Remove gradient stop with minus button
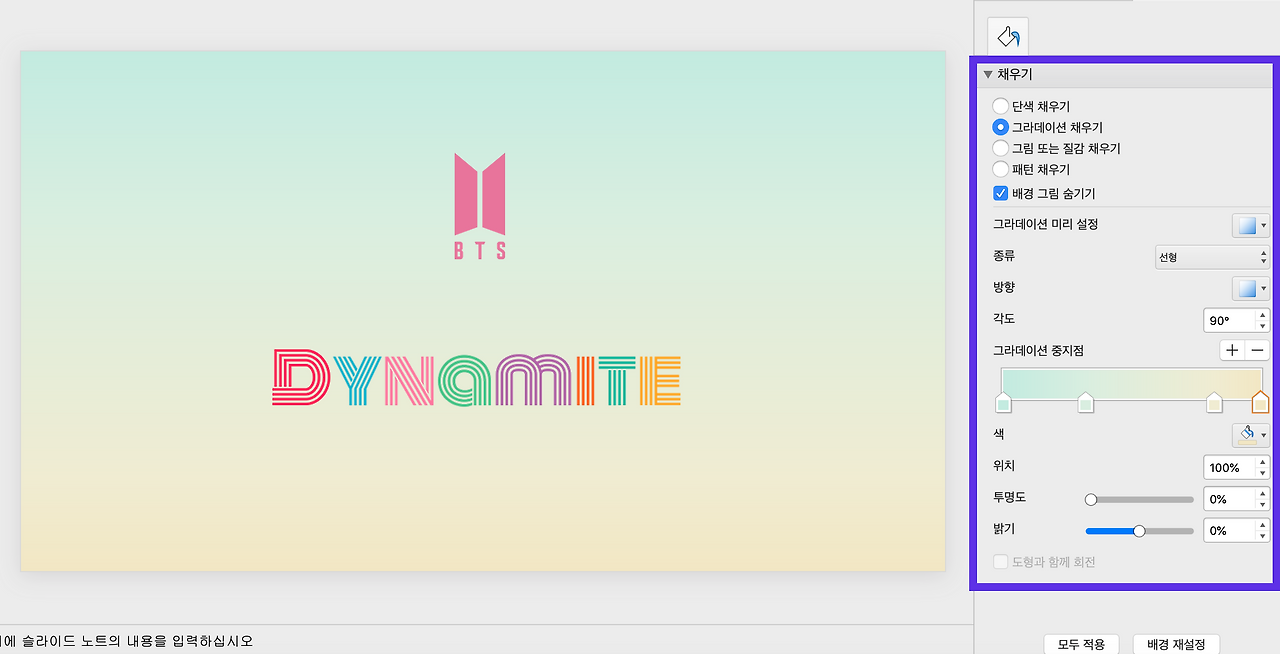The width and height of the screenshot is (1280, 654). [1258, 350]
